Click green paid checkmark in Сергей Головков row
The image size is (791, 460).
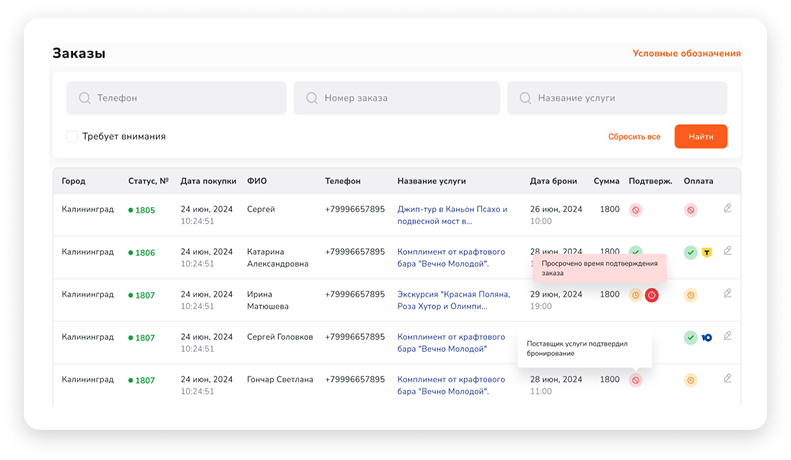pyautogui.click(x=691, y=337)
